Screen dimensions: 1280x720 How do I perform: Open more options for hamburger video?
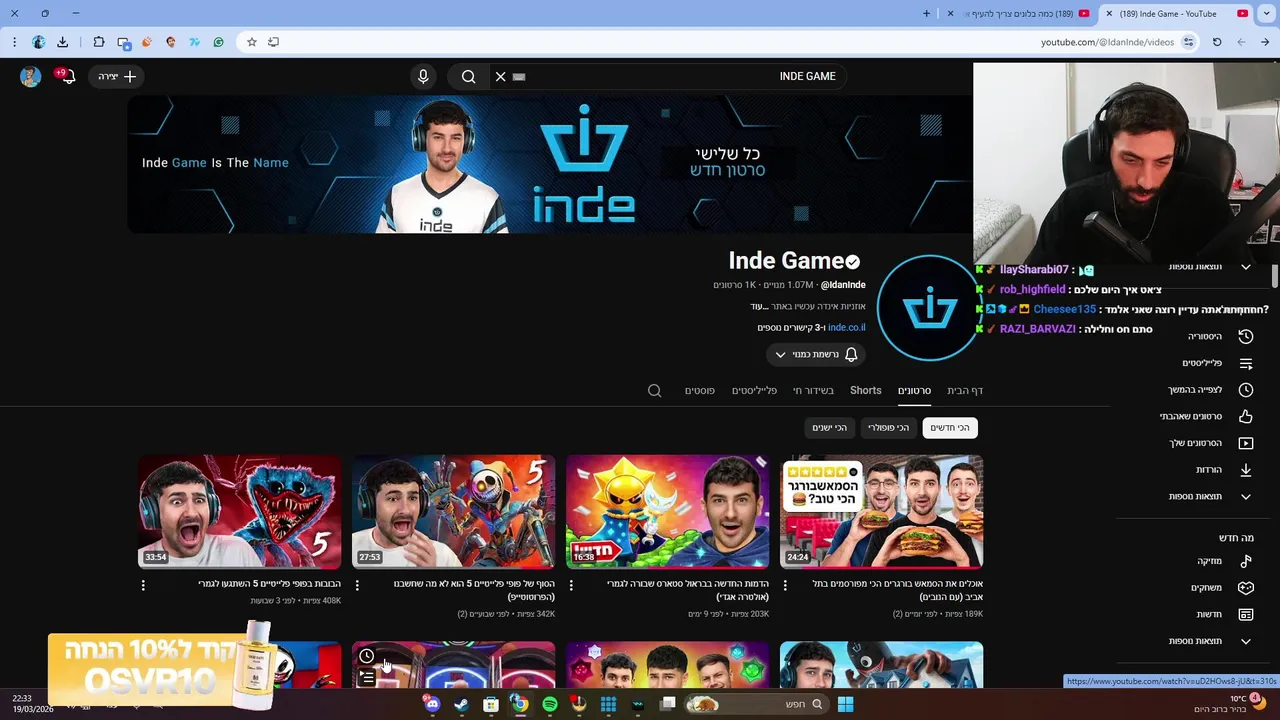tap(785, 585)
